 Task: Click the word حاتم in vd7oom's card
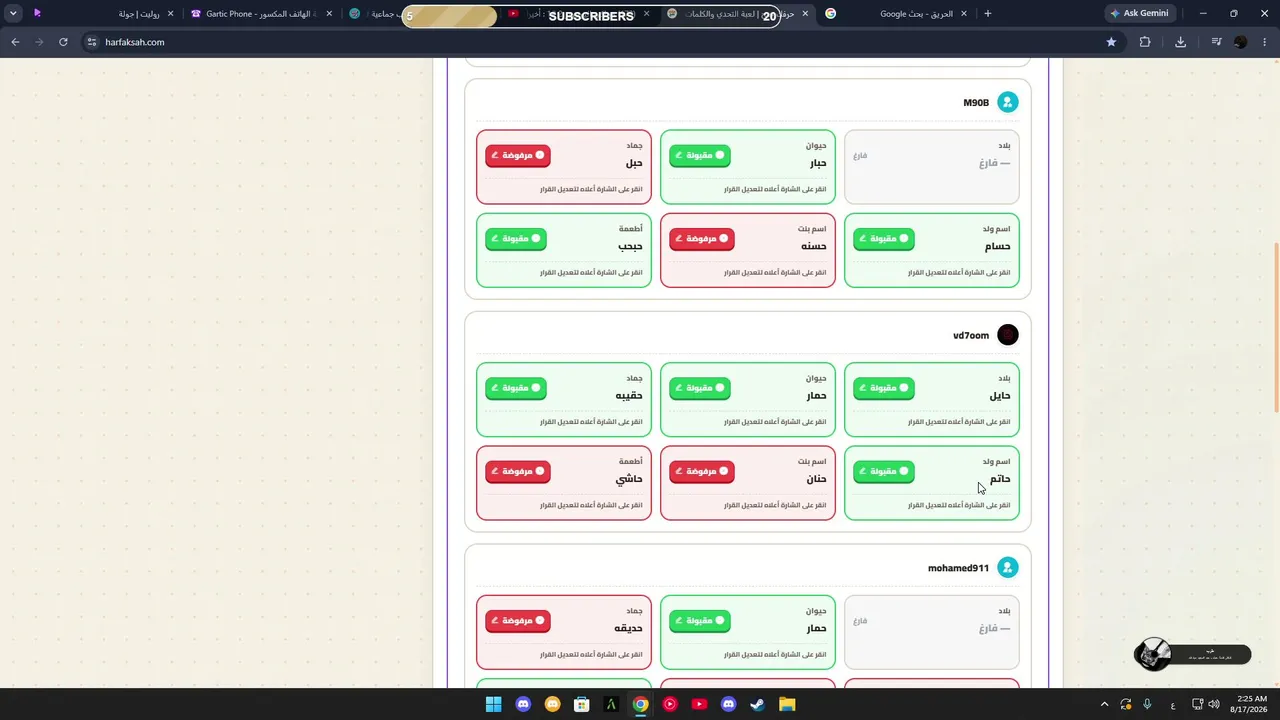coord(1000,479)
